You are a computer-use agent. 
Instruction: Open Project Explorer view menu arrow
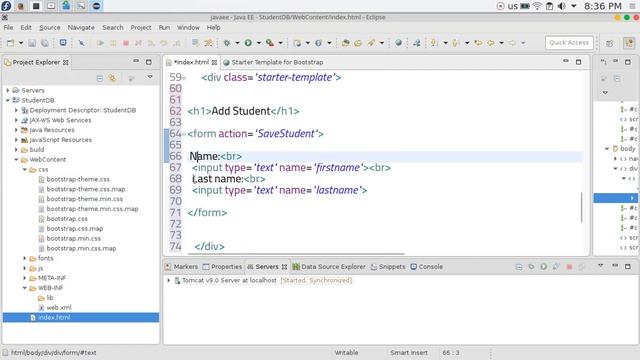point(150,77)
